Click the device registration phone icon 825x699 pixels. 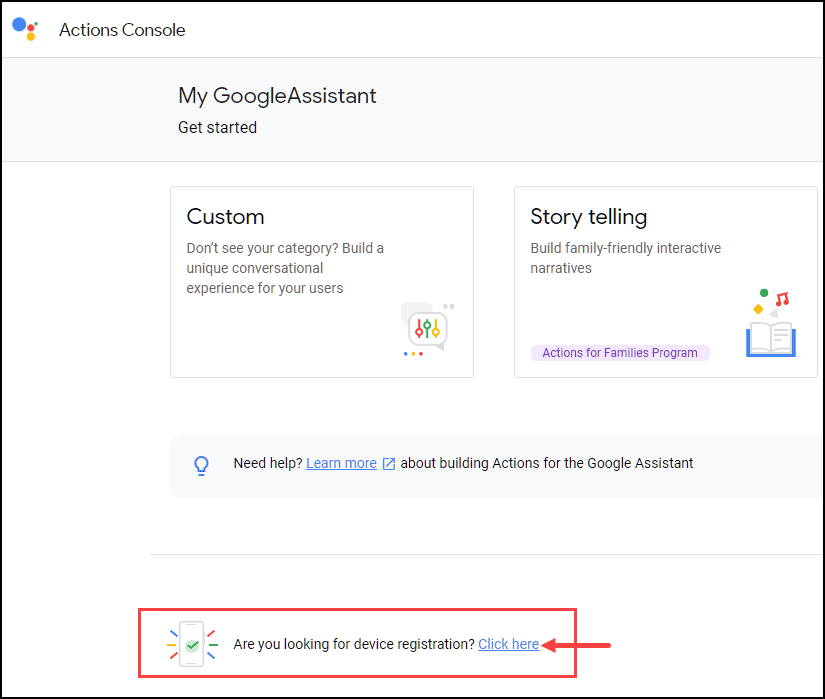(x=192, y=644)
